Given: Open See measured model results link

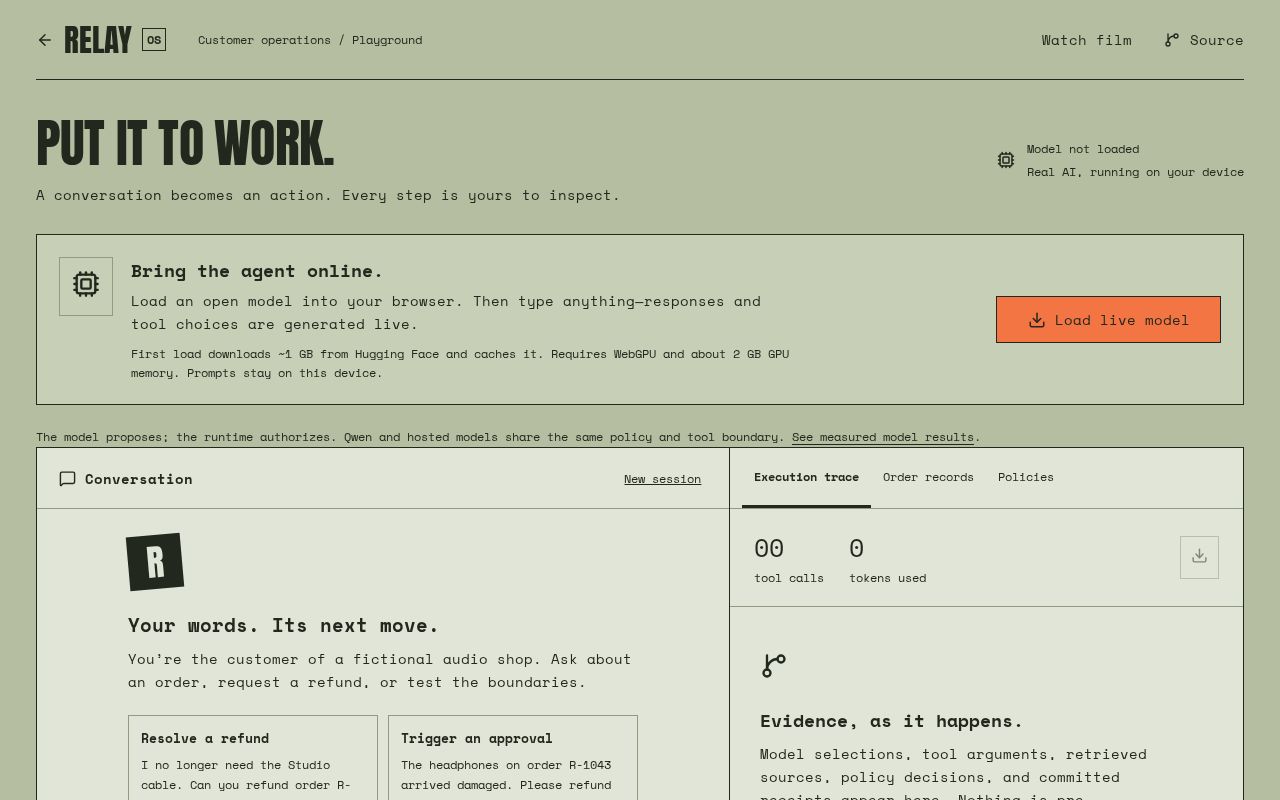Looking at the screenshot, I should click(882, 437).
